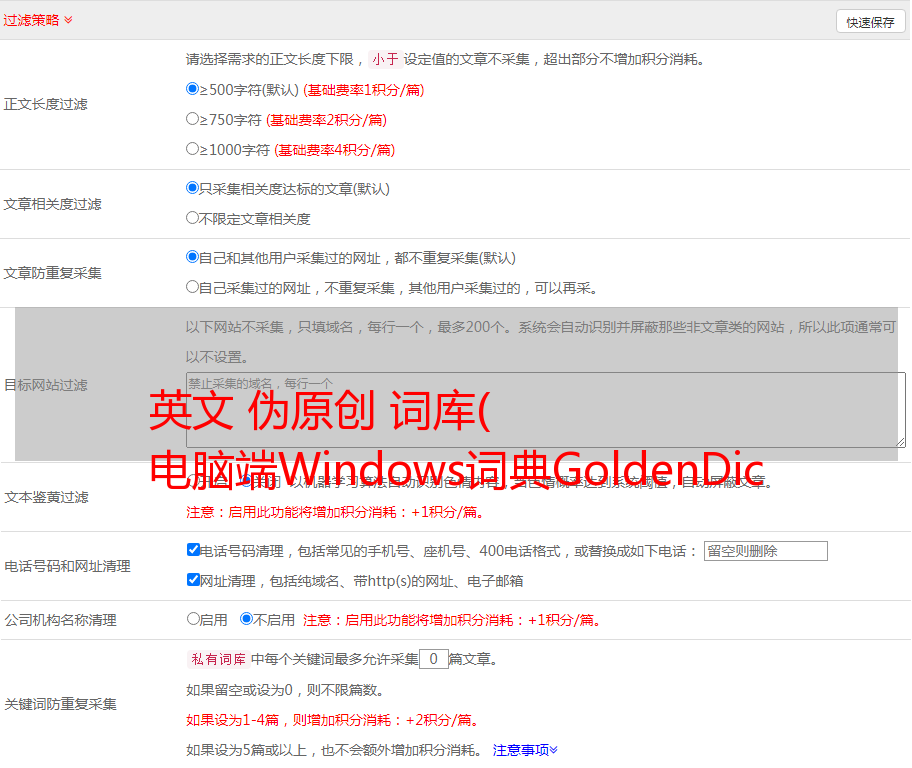This screenshot has width=912, height=768.
Task: Click the 私有词库 tag
Action: coord(218,659)
